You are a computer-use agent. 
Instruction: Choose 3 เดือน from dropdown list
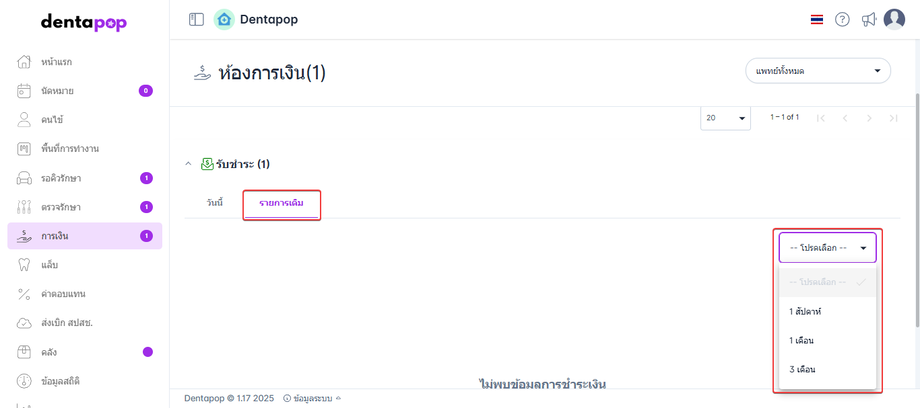tap(802, 370)
